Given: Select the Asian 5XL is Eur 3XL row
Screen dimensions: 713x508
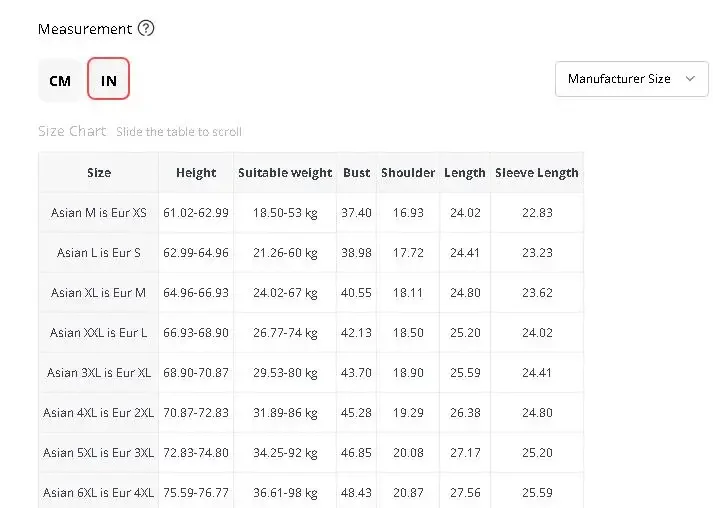Looking at the screenshot, I should pyautogui.click(x=311, y=453).
